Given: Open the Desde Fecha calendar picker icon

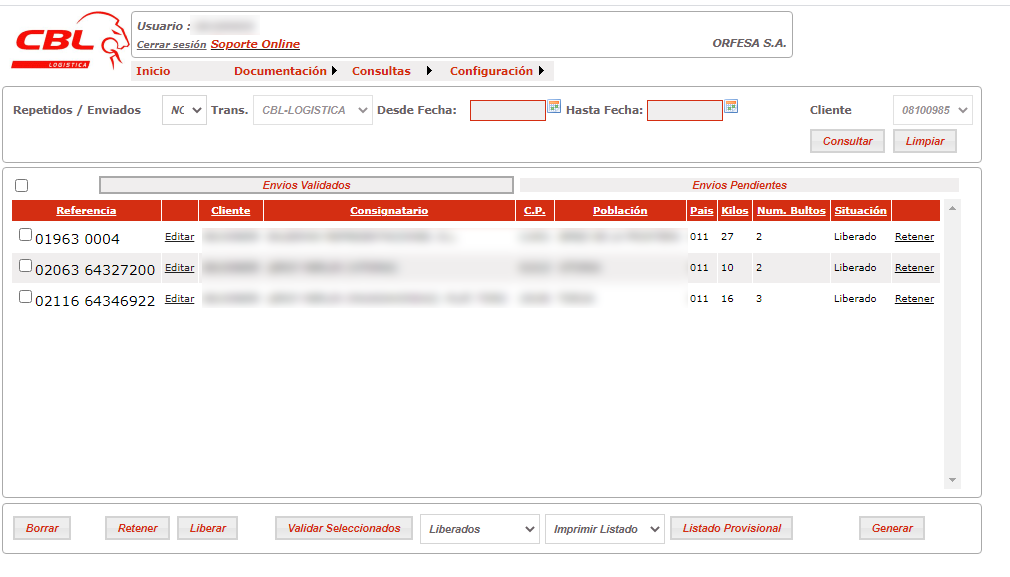Looking at the screenshot, I should pos(554,107).
